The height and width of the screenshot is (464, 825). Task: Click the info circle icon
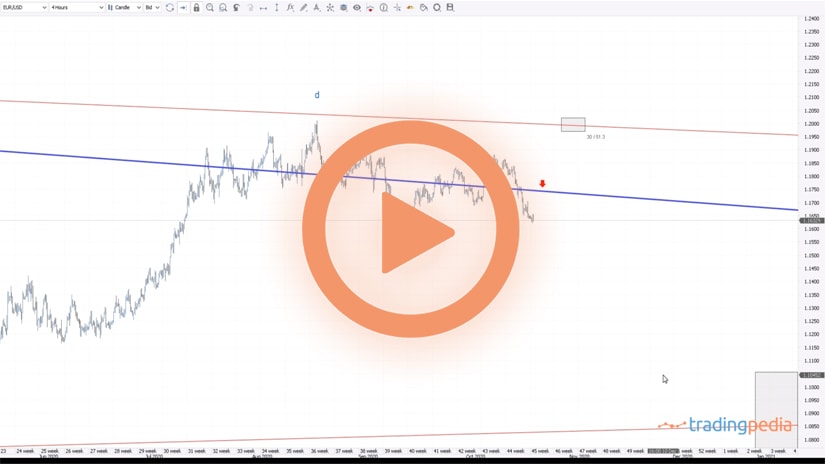pyautogui.click(x=384, y=7)
